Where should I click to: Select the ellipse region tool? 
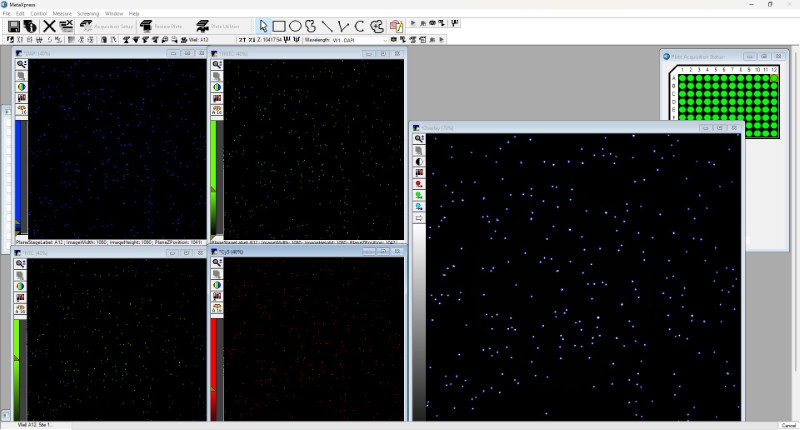coord(297,26)
